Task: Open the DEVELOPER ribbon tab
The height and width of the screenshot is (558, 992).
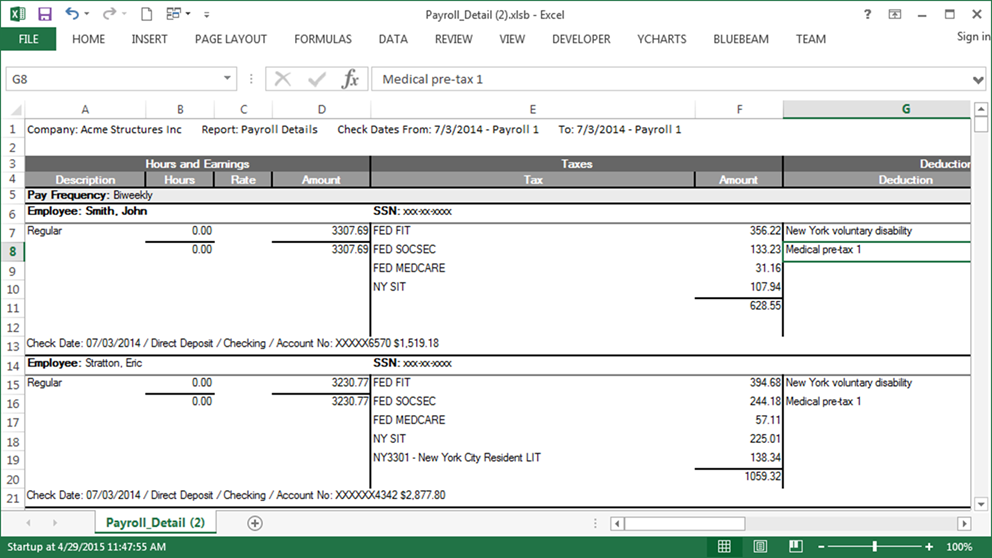Action: 581,39
